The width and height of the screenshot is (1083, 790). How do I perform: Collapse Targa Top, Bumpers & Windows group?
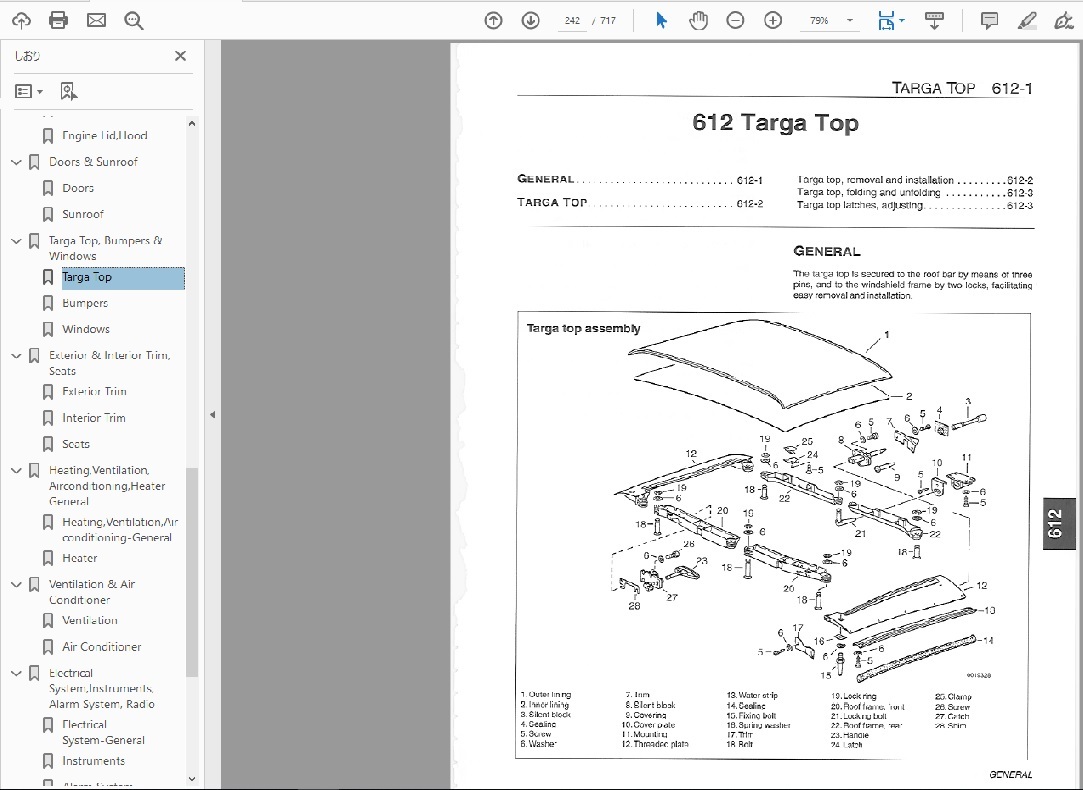click(17, 241)
